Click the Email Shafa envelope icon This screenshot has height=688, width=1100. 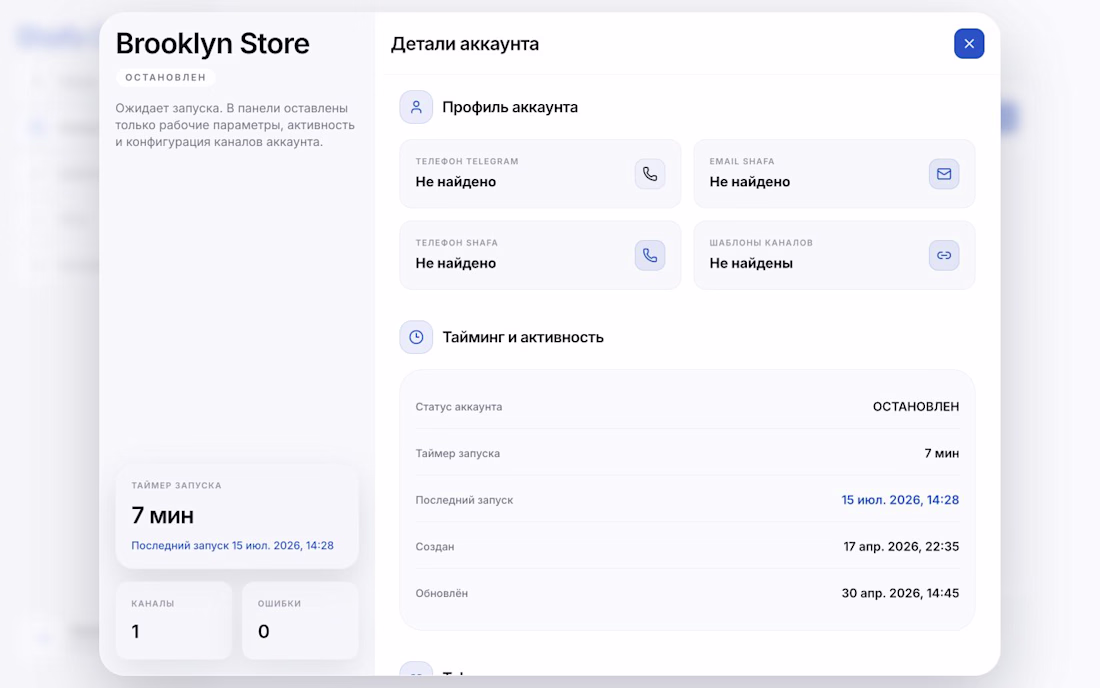944,174
